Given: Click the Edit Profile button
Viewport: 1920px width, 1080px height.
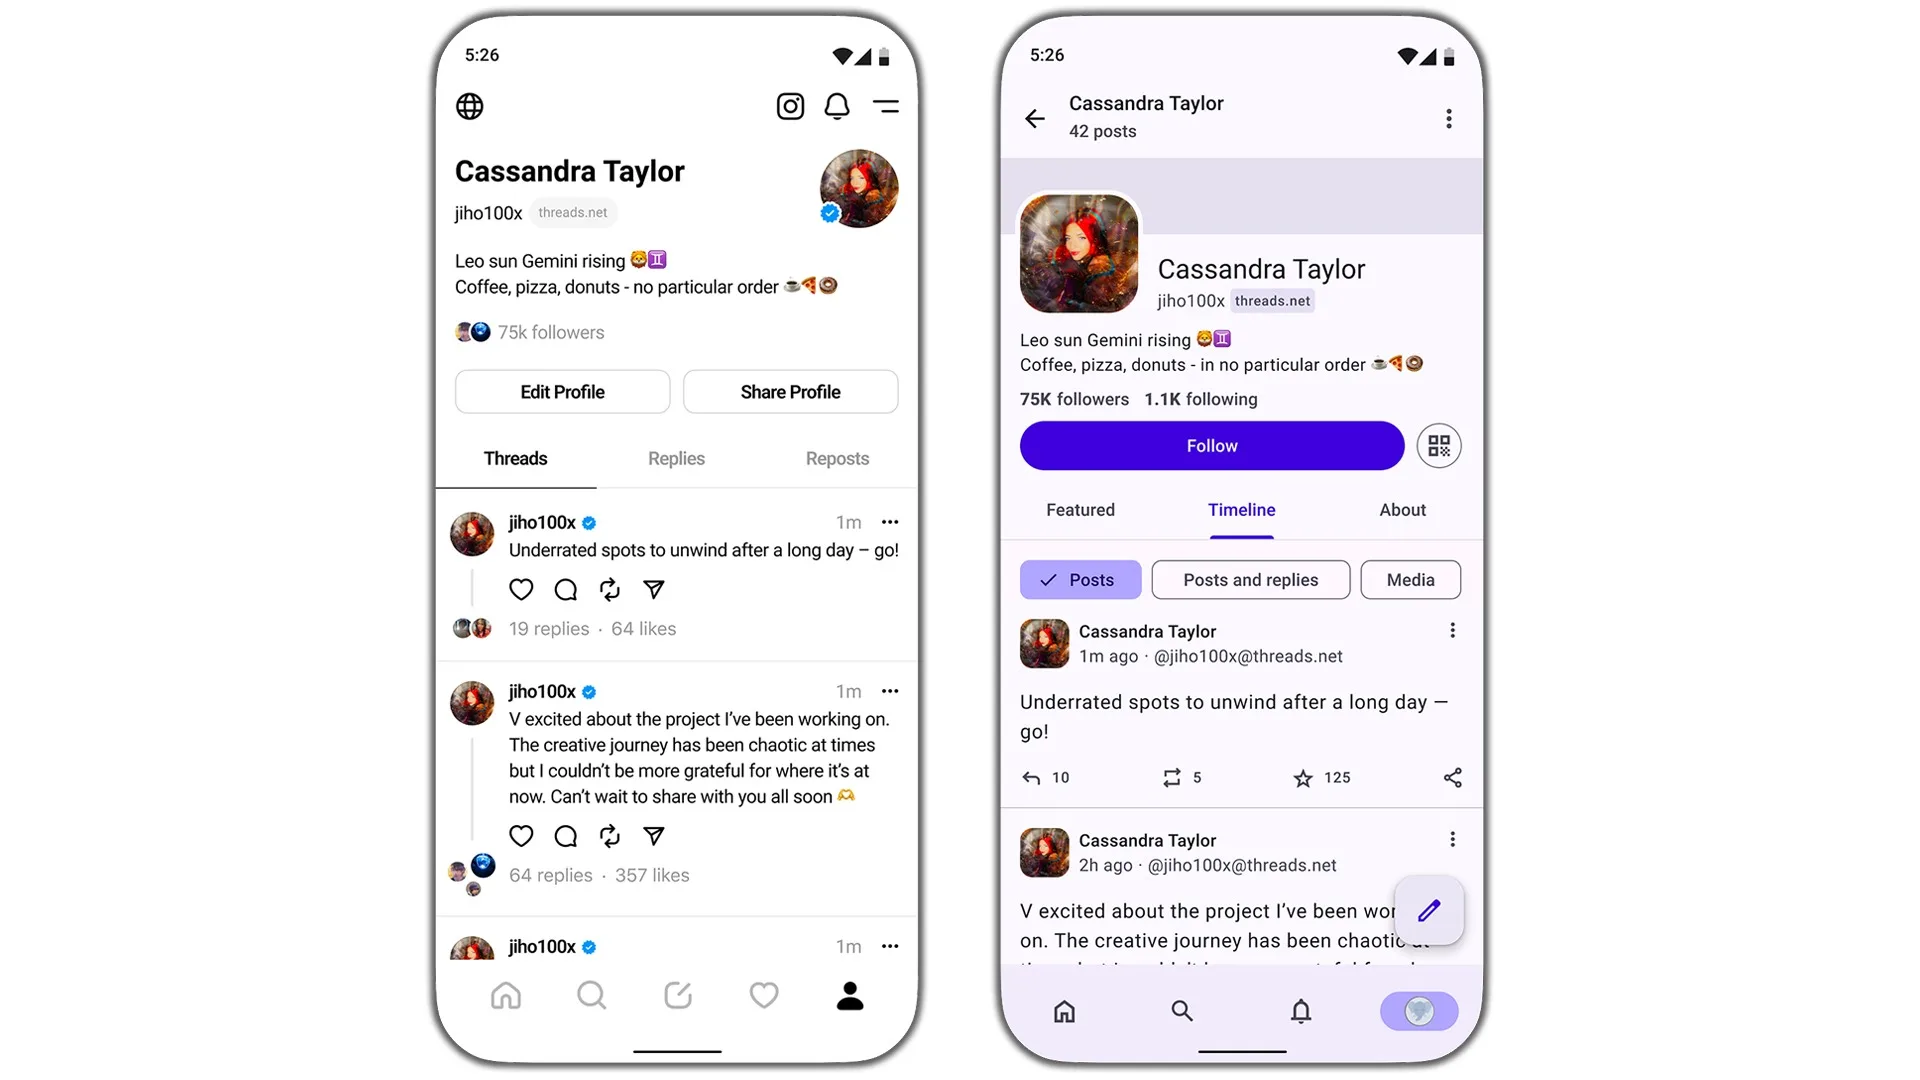Looking at the screenshot, I should point(563,392).
